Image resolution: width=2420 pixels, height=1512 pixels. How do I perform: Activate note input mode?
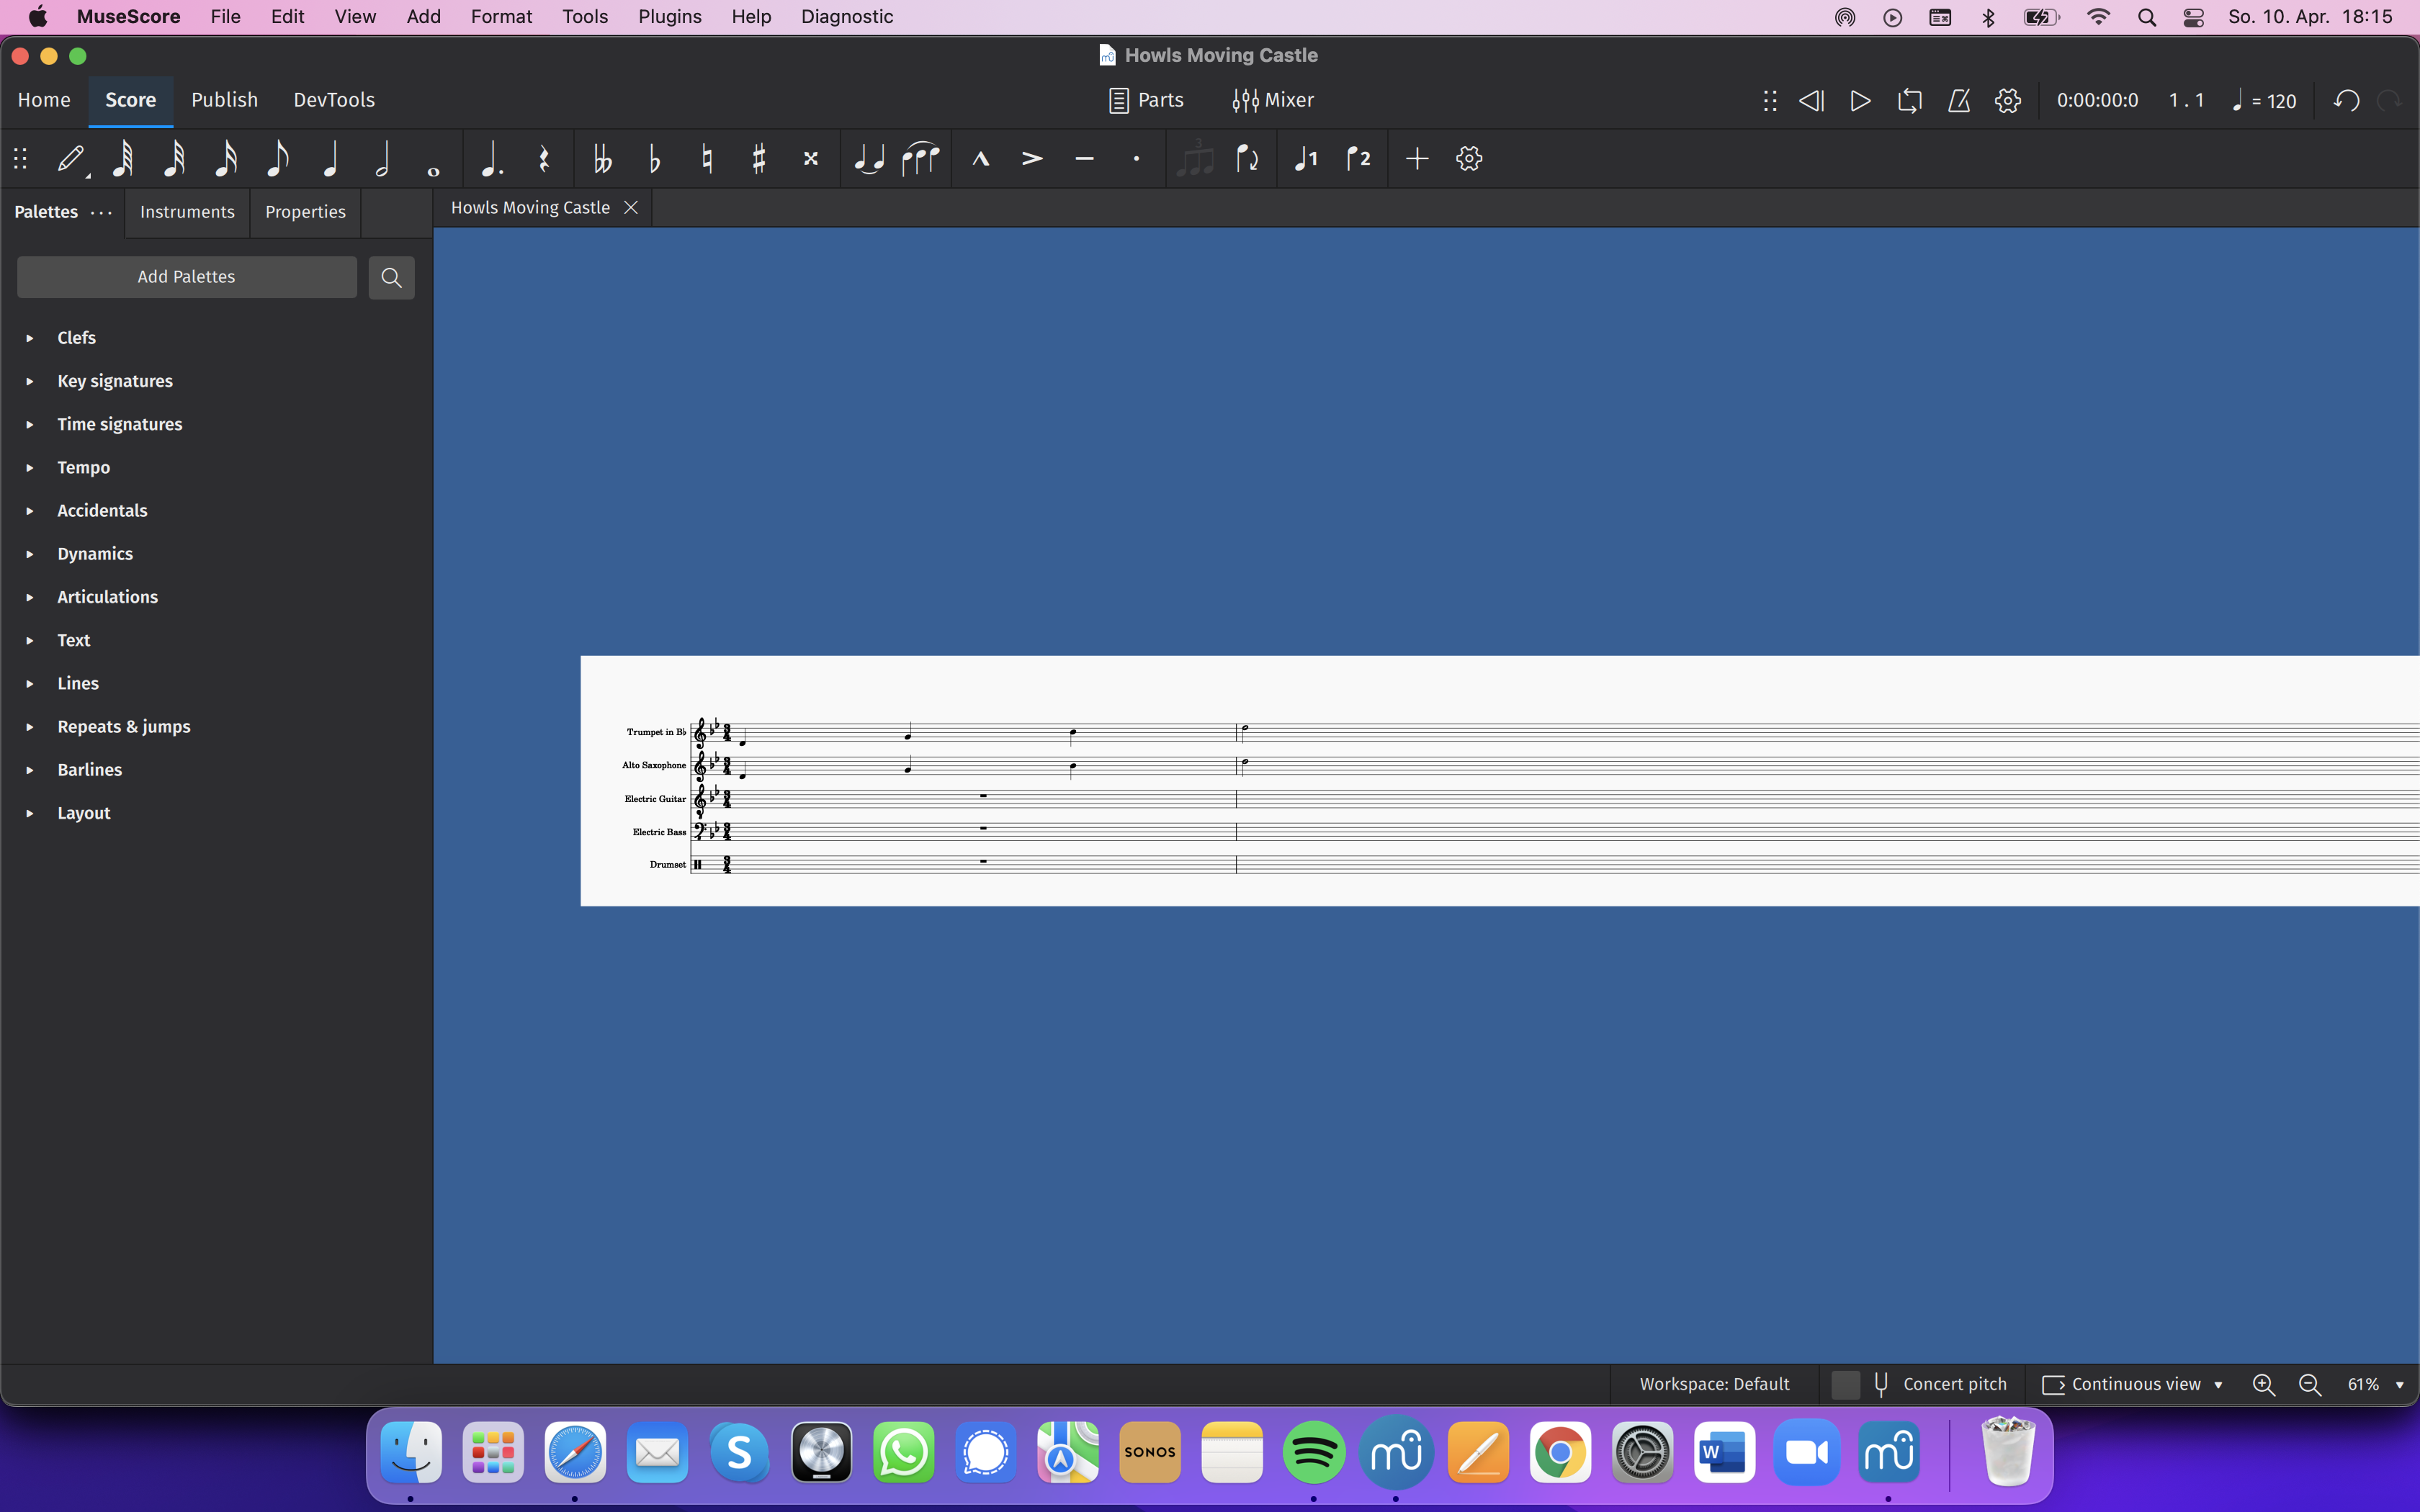click(69, 158)
